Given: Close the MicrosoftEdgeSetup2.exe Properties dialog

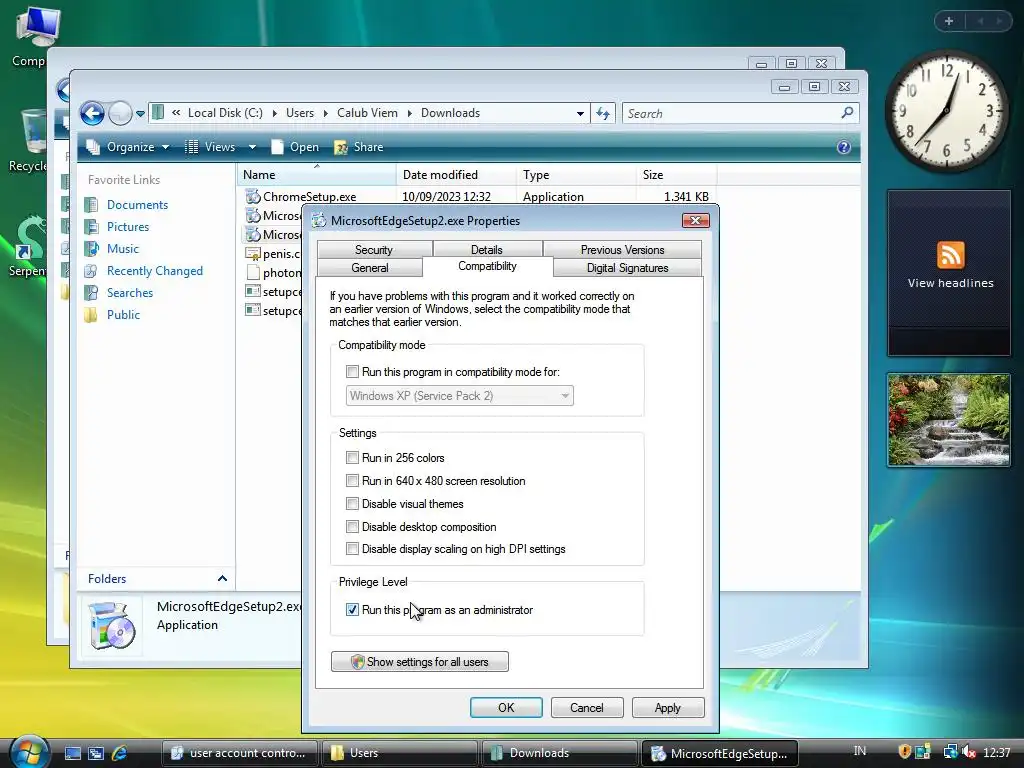Looking at the screenshot, I should [x=696, y=221].
